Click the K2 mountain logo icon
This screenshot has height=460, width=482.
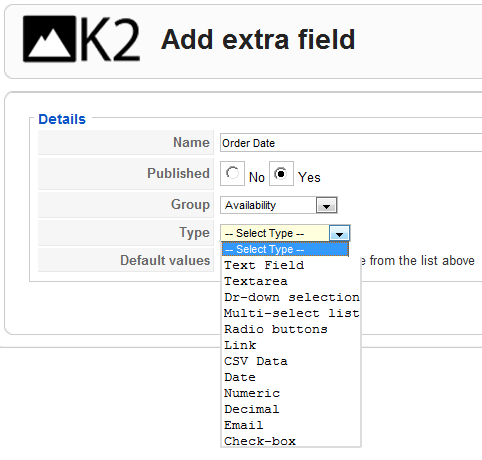49,39
